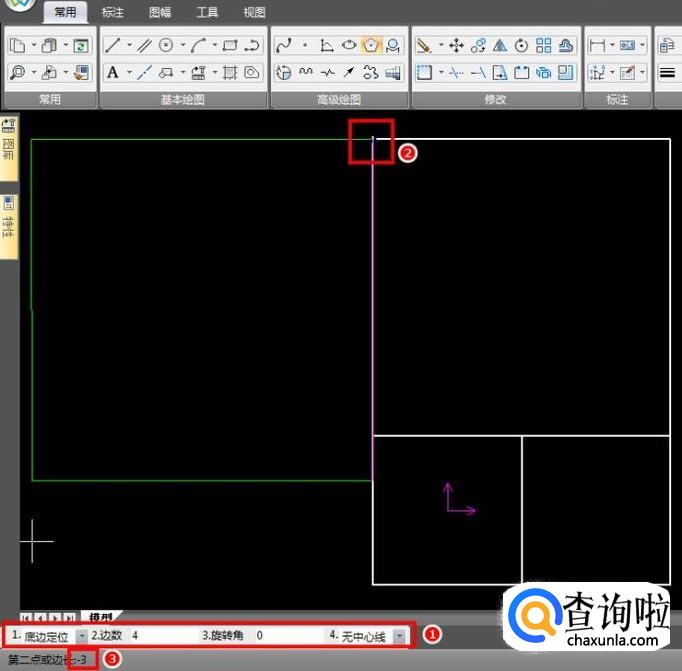Click the Ellipse tool icon
682x671 pixels.
[349, 45]
